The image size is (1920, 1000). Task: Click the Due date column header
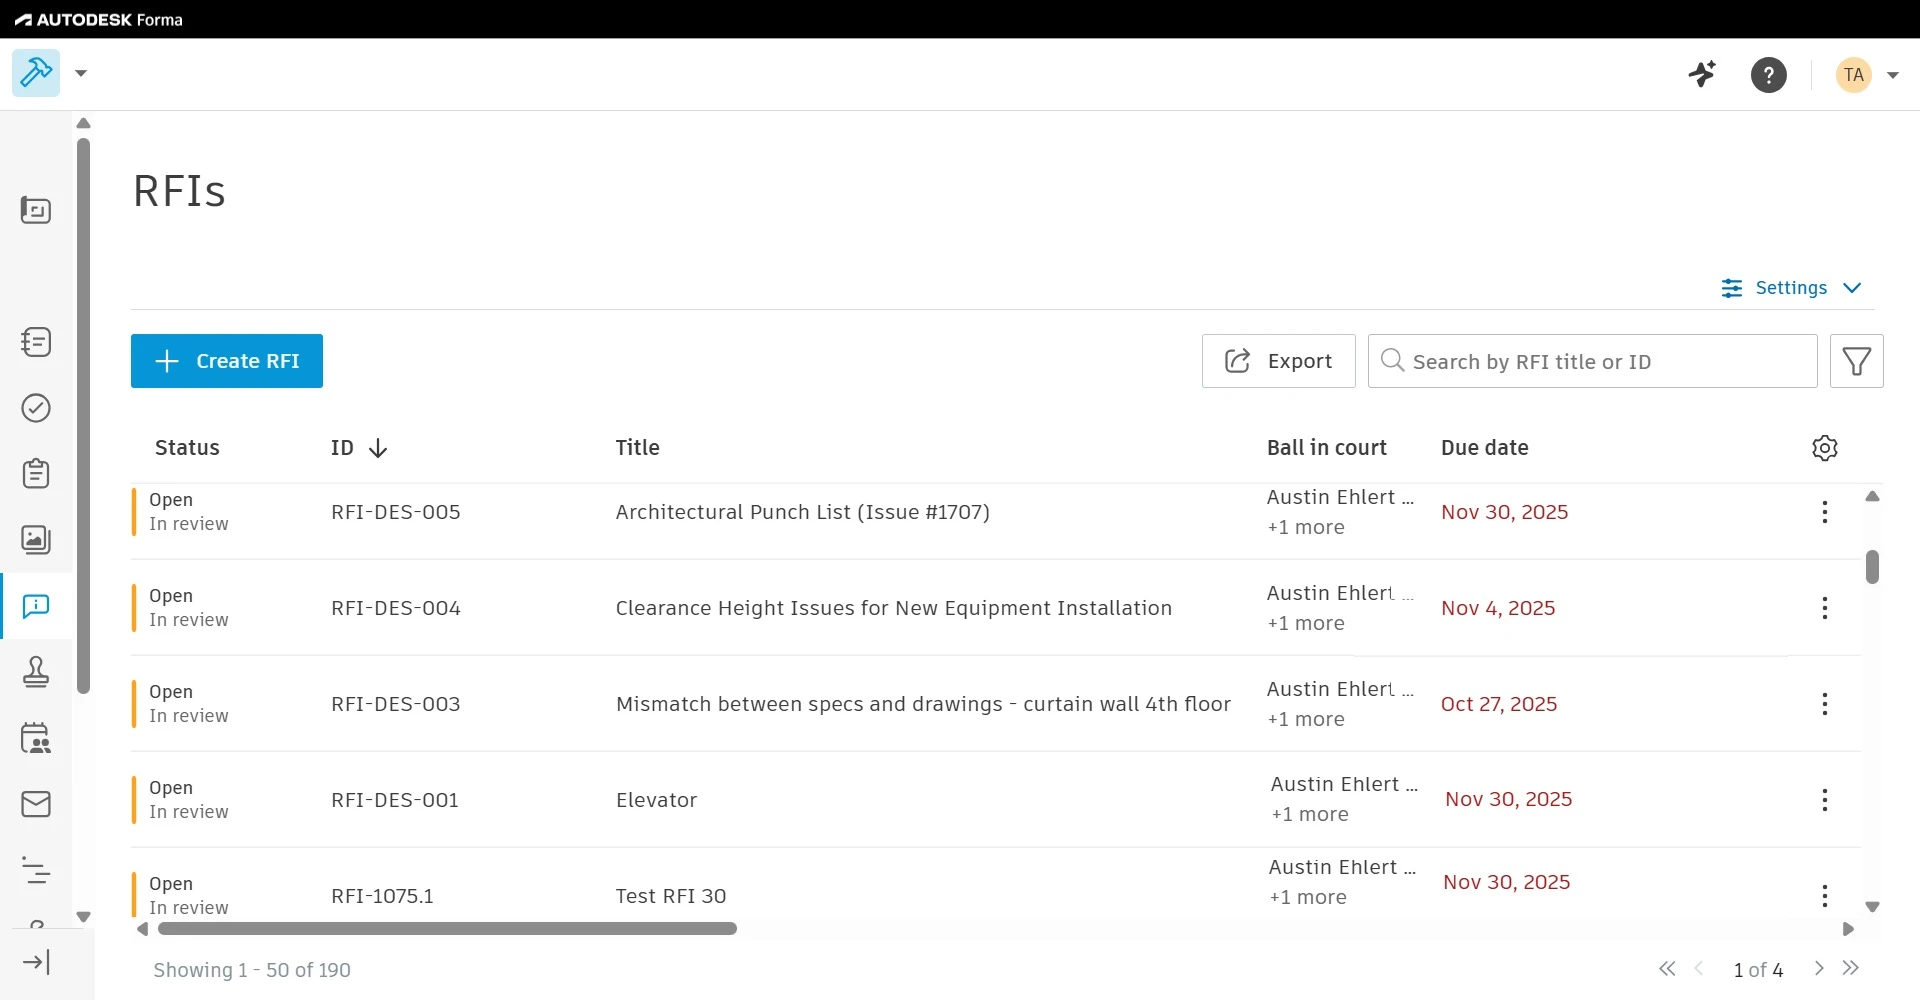tap(1484, 448)
